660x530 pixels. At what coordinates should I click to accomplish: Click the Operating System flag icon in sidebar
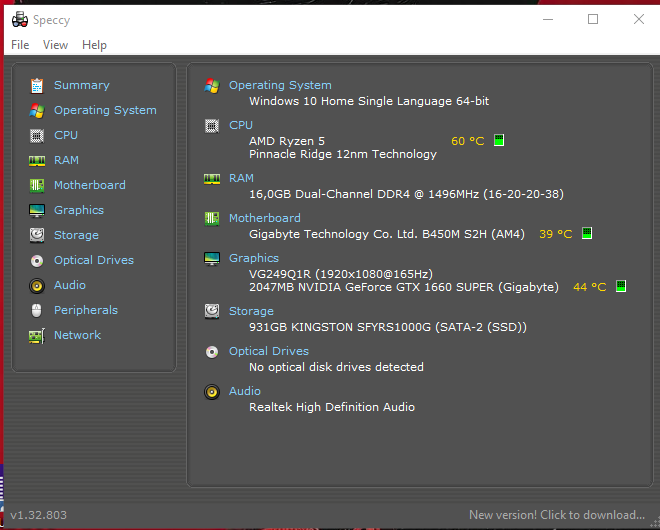click(37, 111)
